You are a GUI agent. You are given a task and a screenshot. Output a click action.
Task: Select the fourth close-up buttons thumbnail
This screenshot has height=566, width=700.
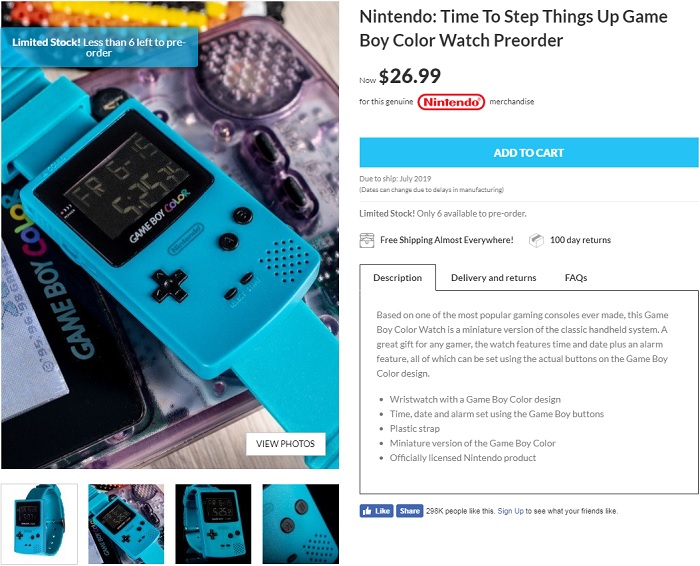pos(300,524)
